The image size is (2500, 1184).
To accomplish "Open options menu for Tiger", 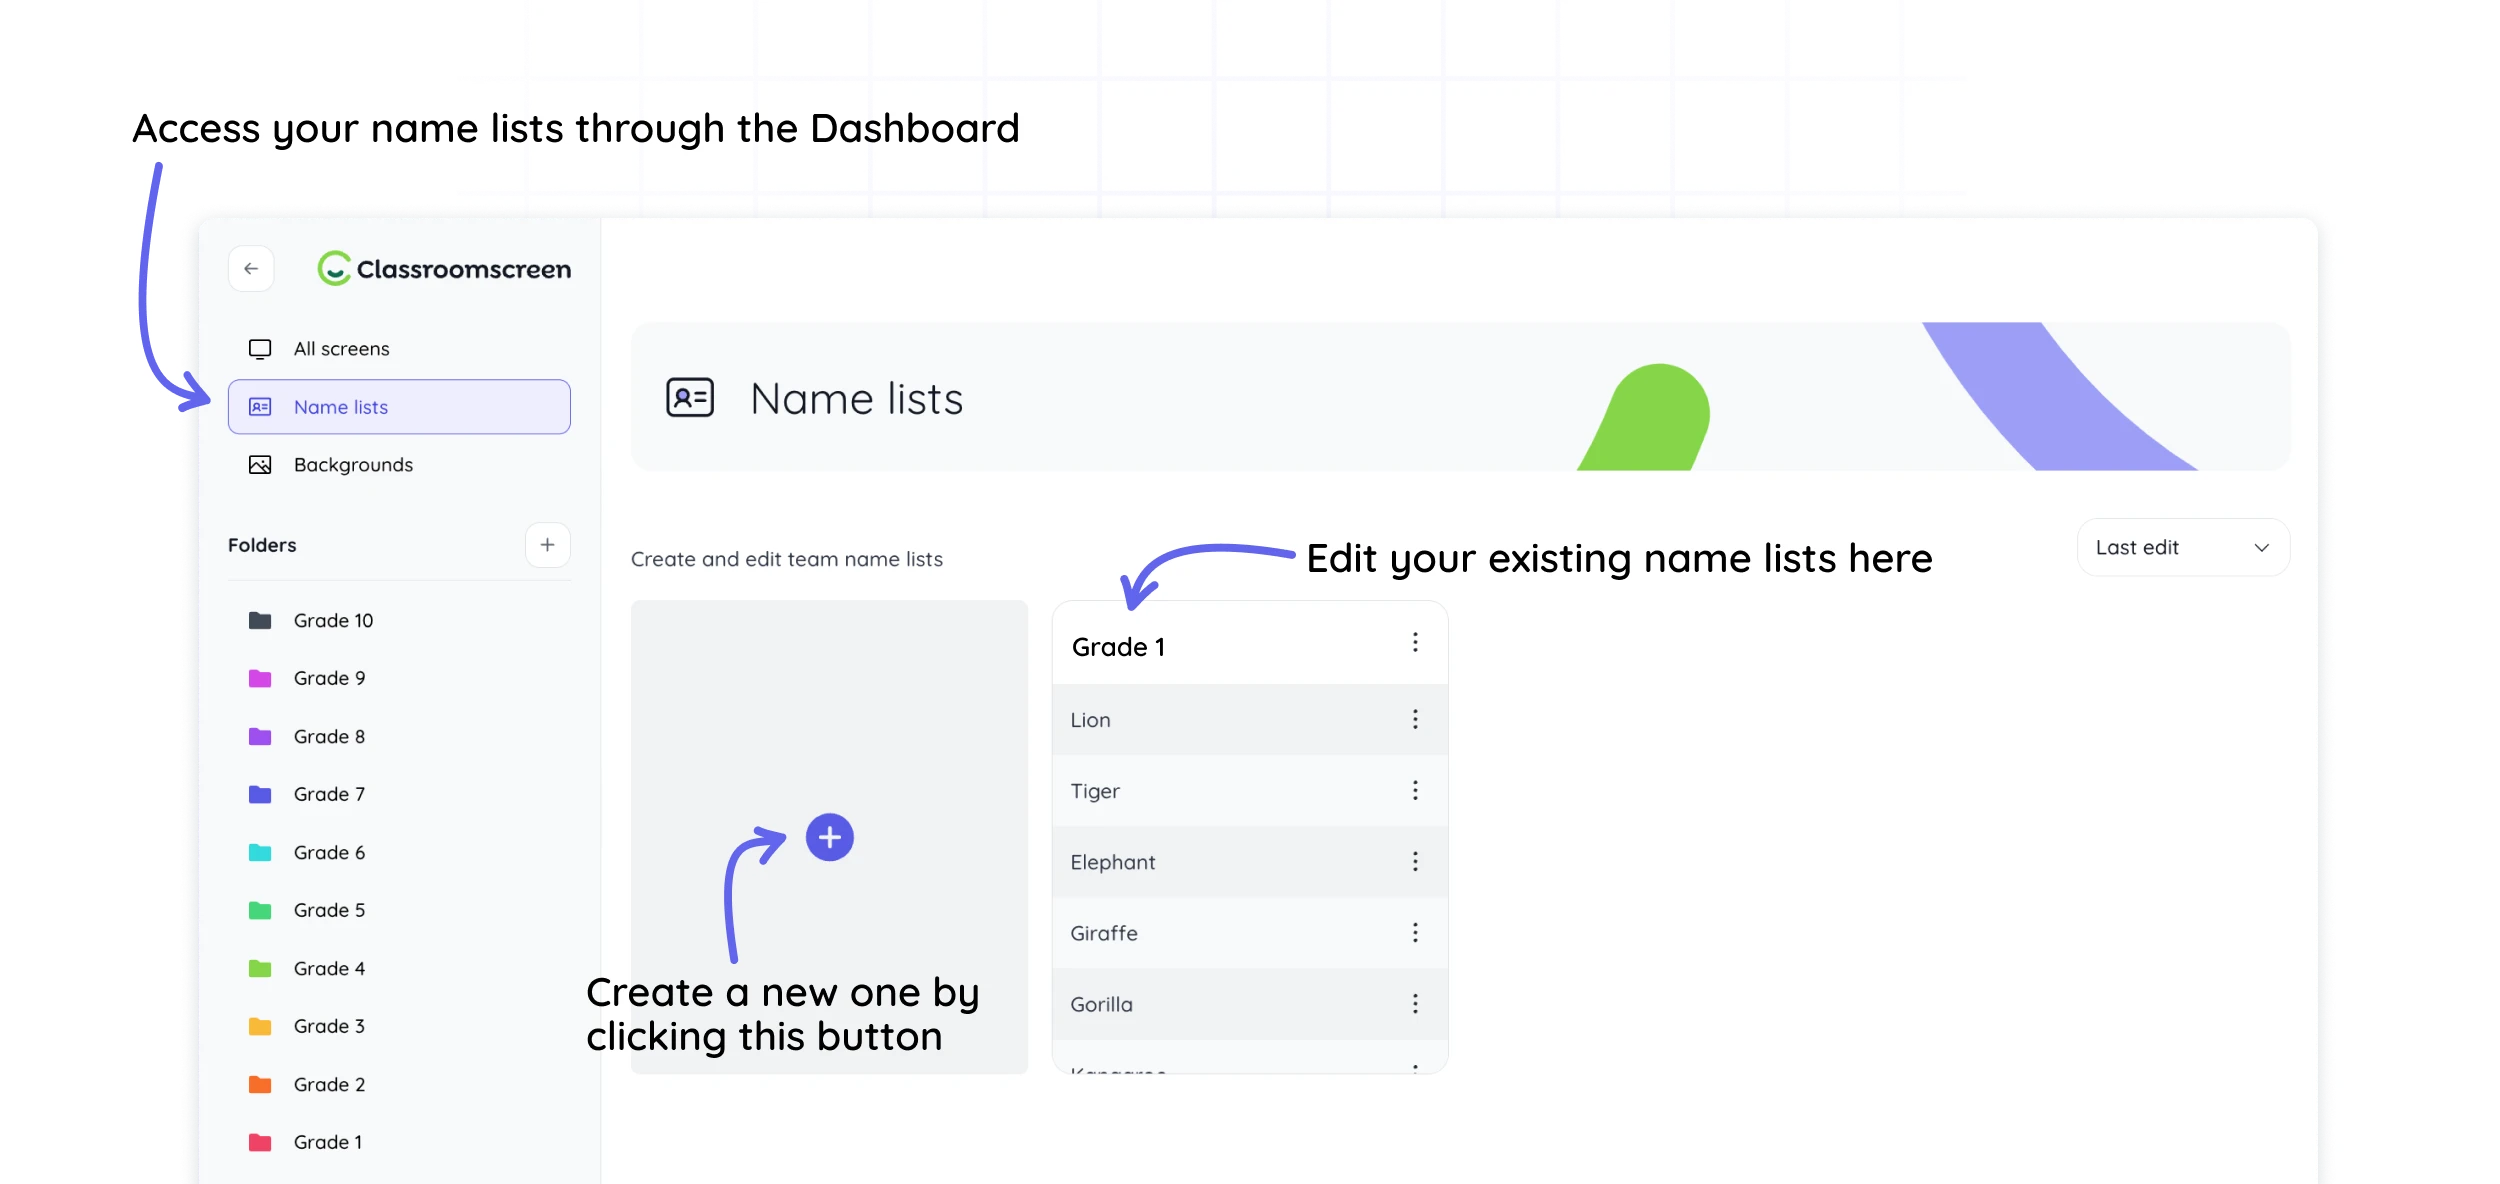I will pyautogui.click(x=1415, y=791).
